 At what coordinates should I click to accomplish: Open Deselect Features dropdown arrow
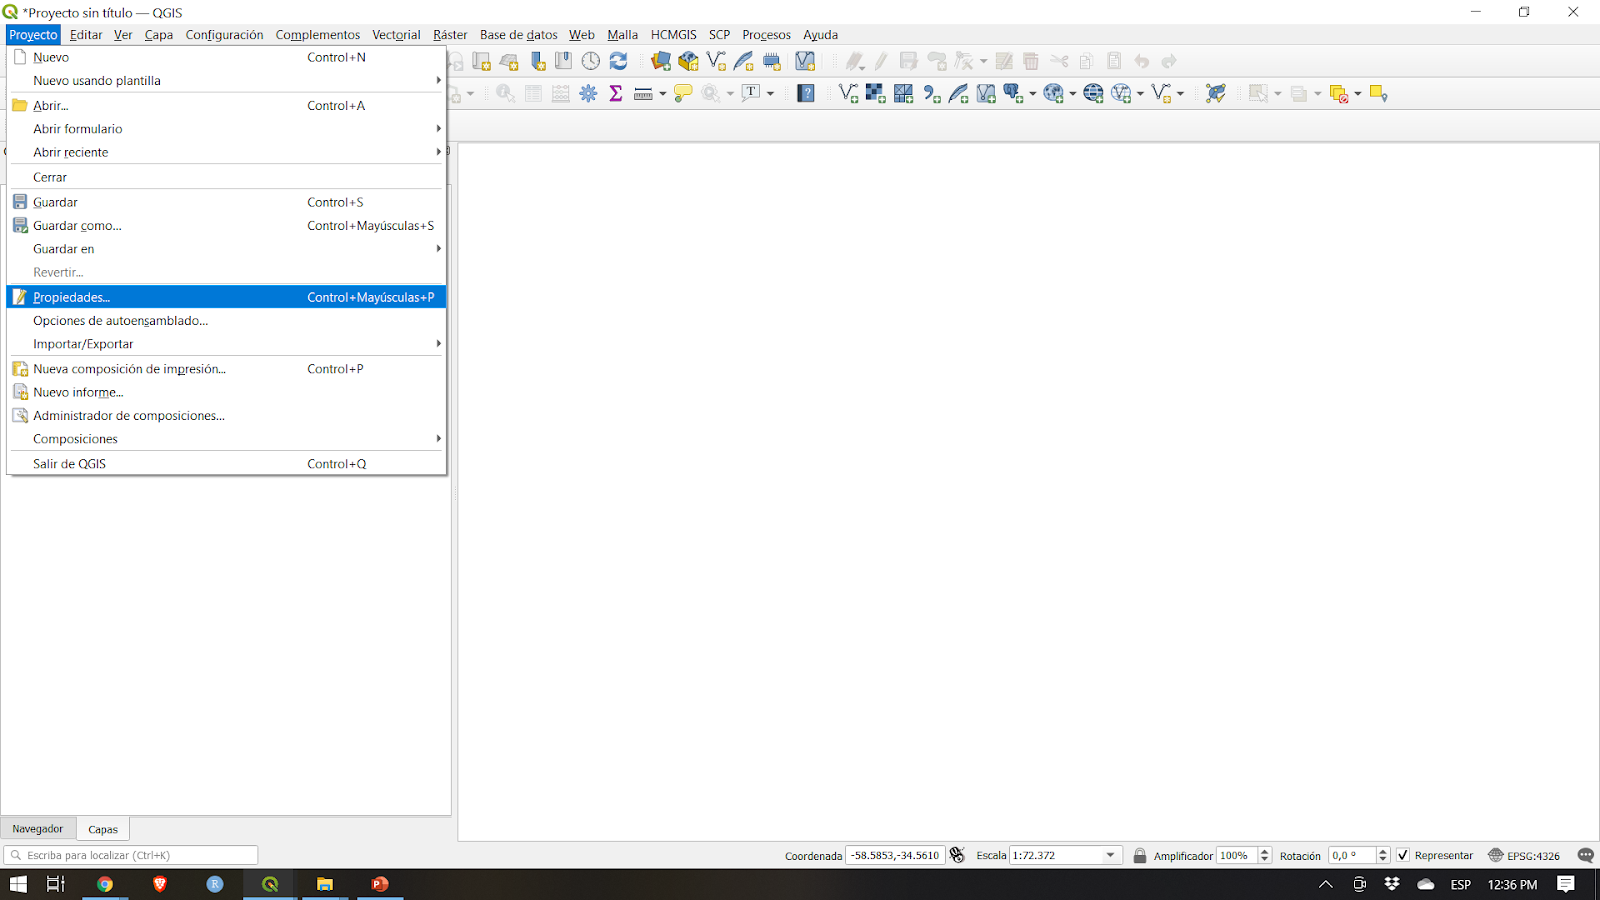pyautogui.click(x=1358, y=94)
